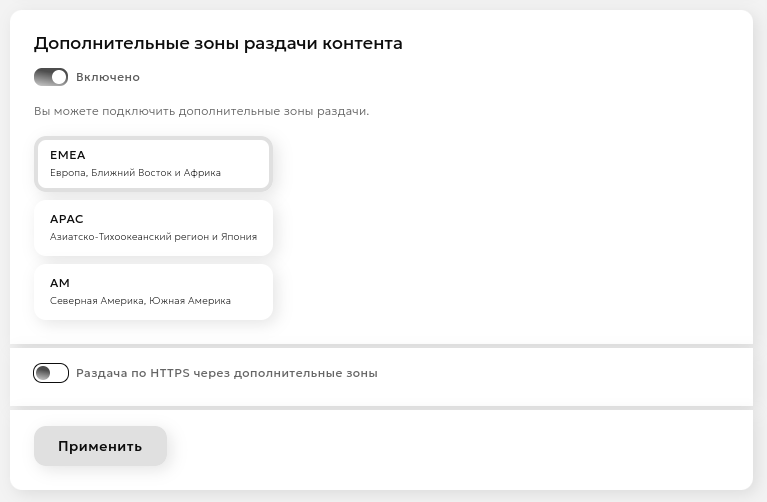
Task: Click heading Дополнительные зоны раздачи контента
Action: (x=218, y=43)
